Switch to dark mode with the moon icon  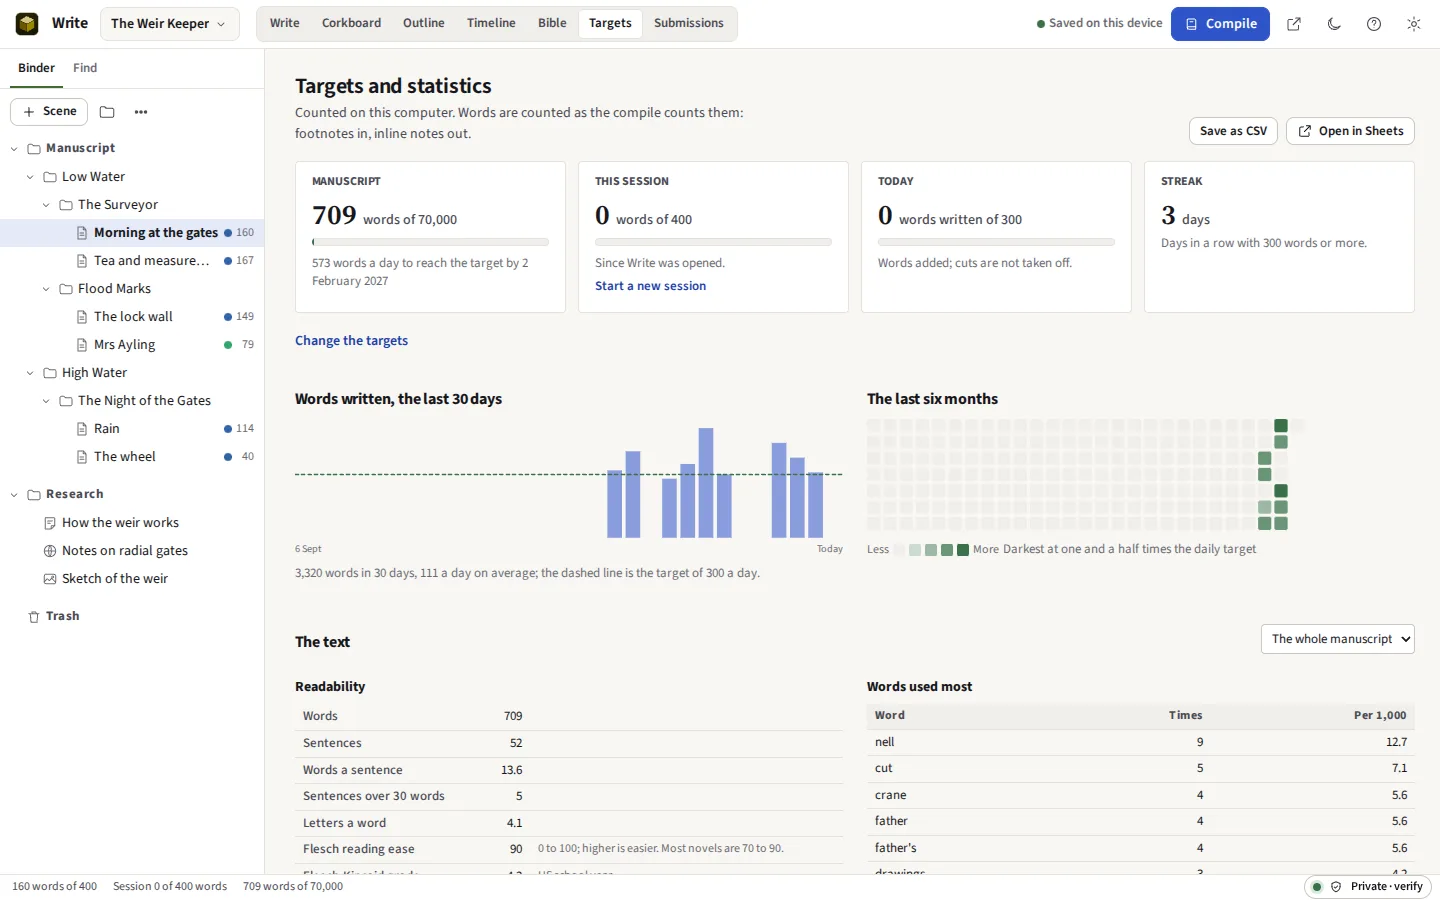coord(1334,24)
